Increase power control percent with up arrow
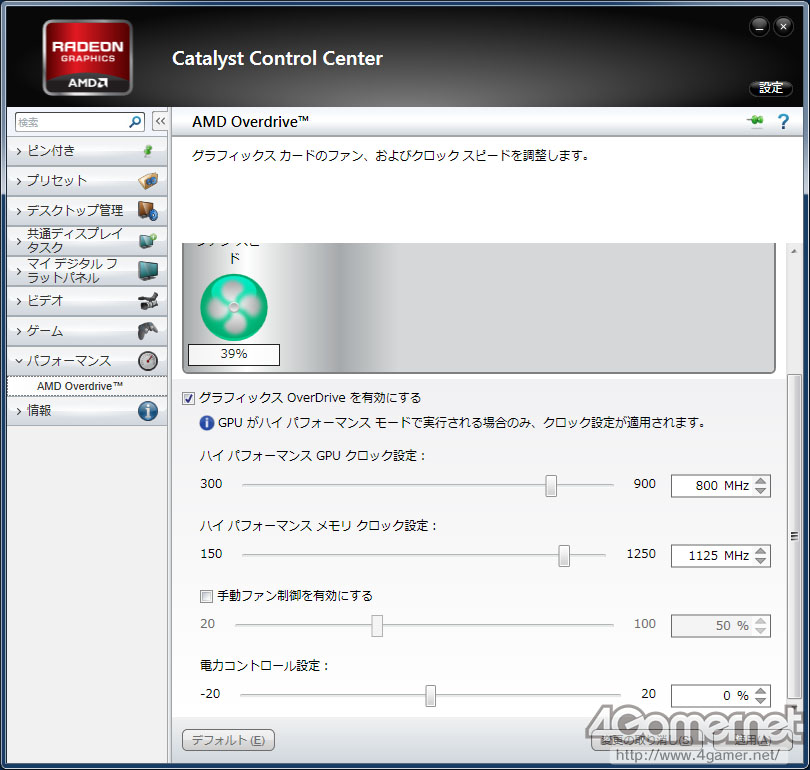Viewport: 810px width, 770px height. click(760, 690)
